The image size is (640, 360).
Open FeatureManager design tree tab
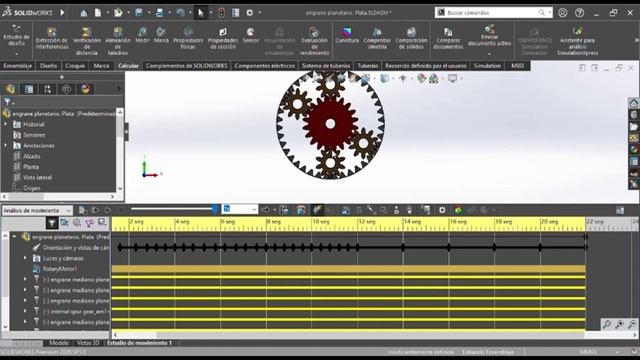(x=10, y=89)
